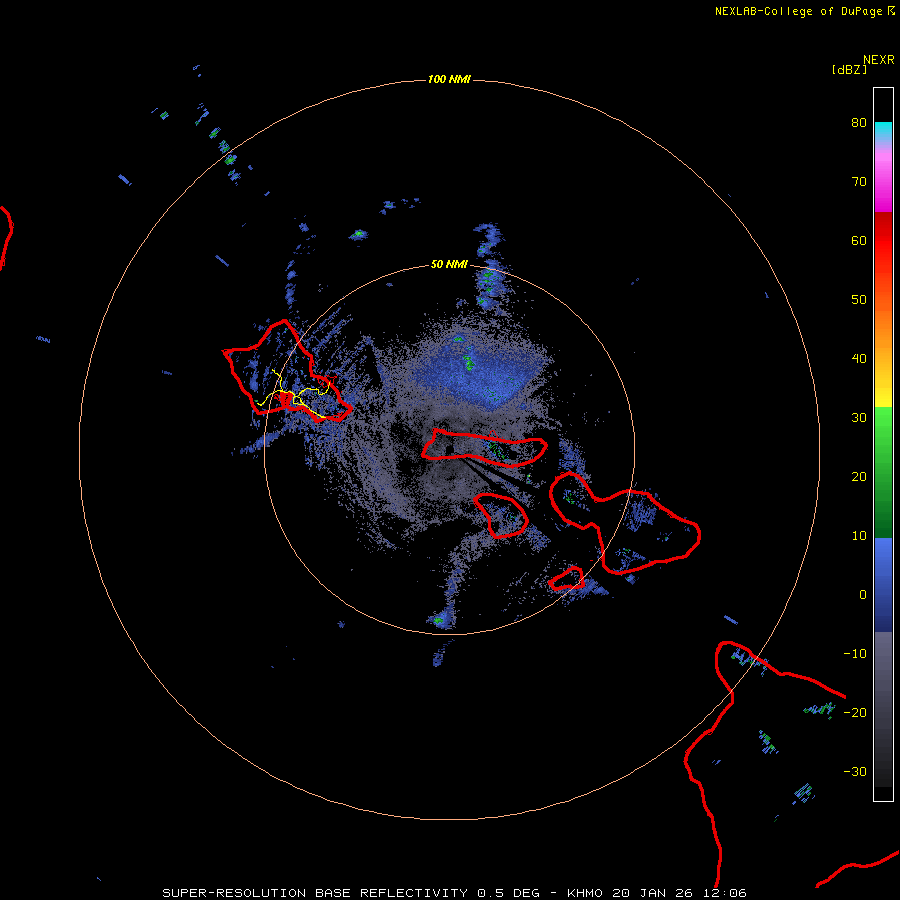The image size is (900, 900).
Task: Click the cyan band of the color bar
Action: pos(883,129)
